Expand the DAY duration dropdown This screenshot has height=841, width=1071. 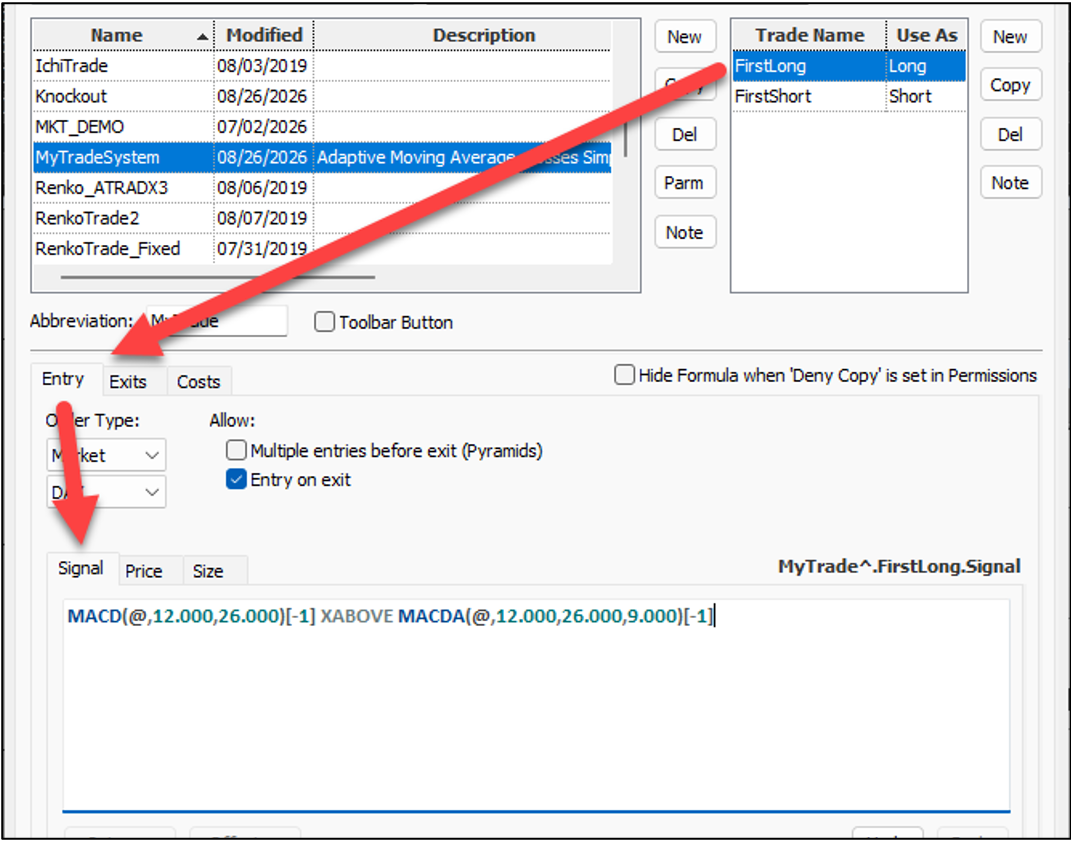pos(106,492)
